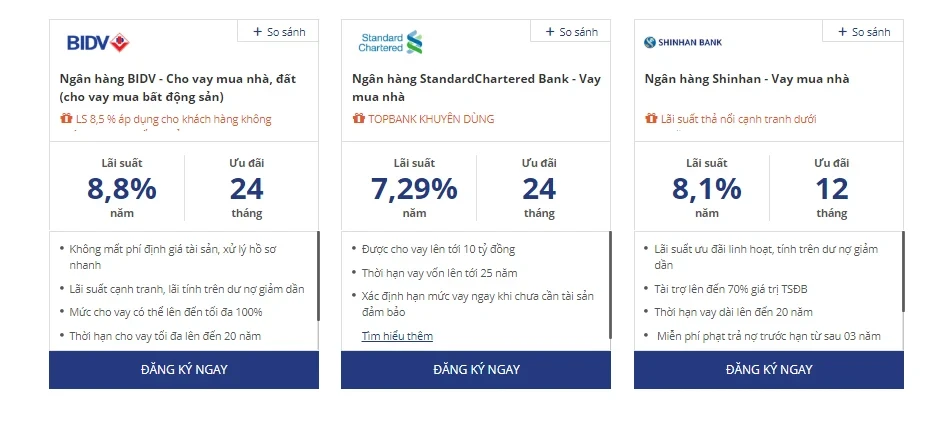Click the BIDV bank logo

click(x=98, y=43)
